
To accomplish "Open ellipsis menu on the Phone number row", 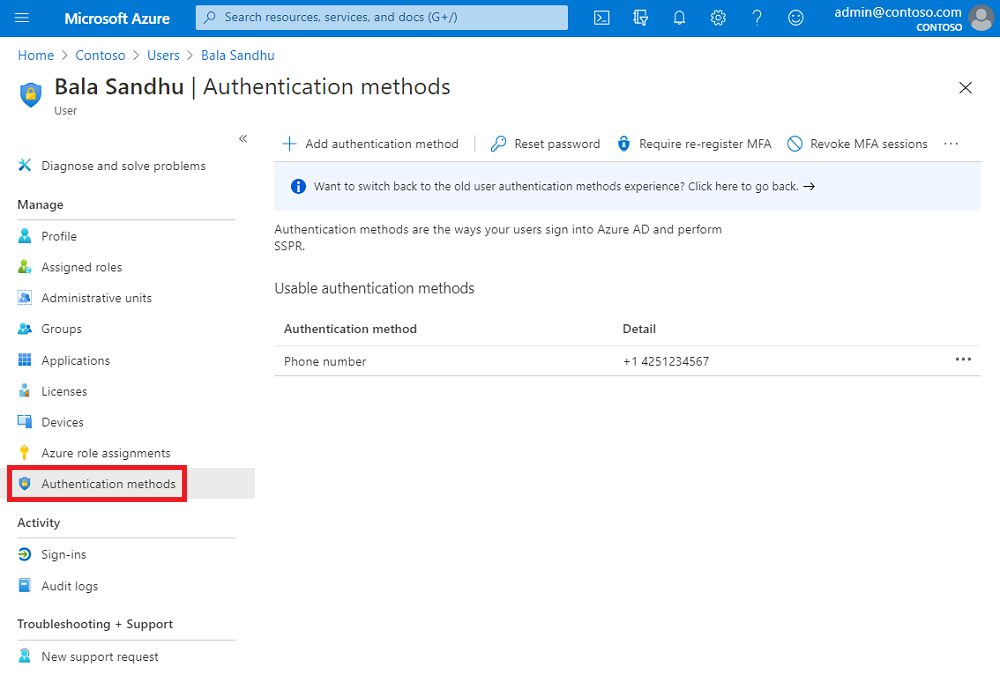I will [x=963, y=358].
